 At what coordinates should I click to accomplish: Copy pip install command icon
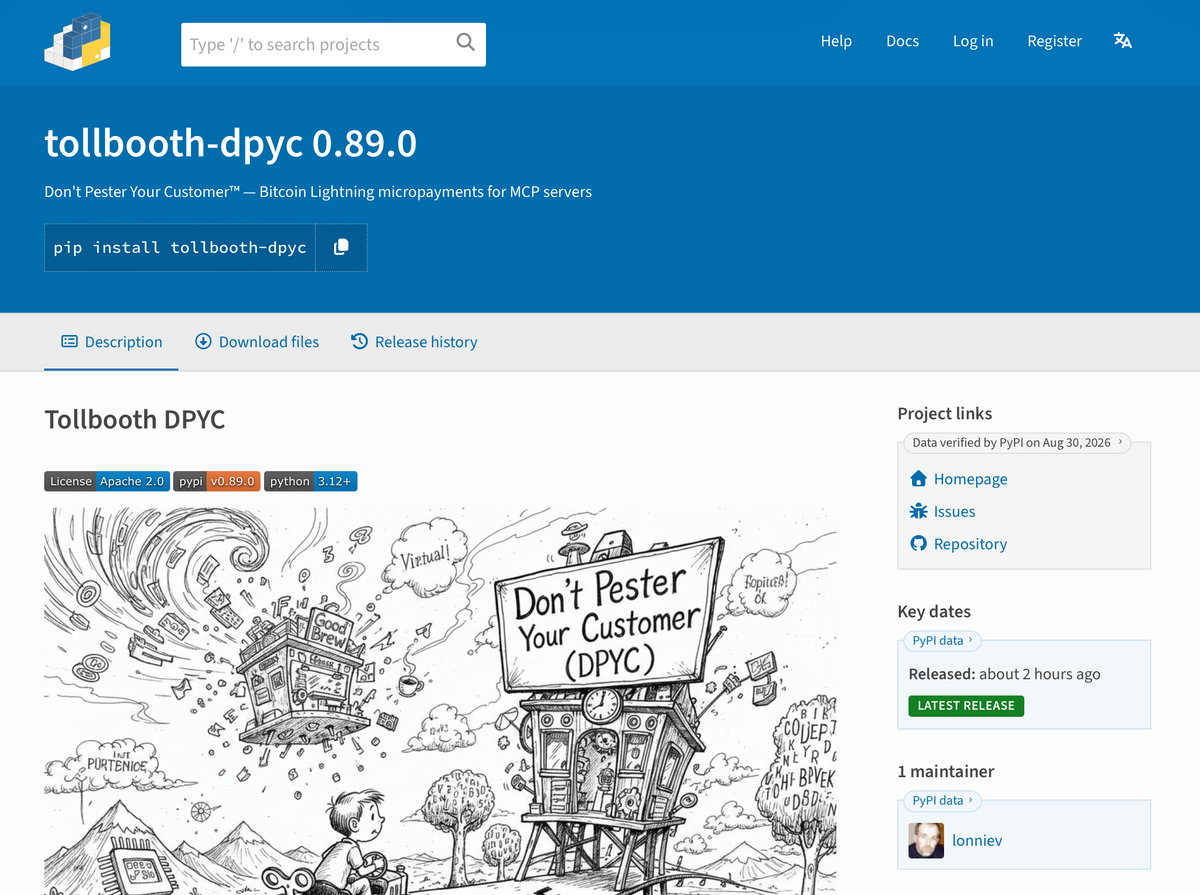point(341,247)
